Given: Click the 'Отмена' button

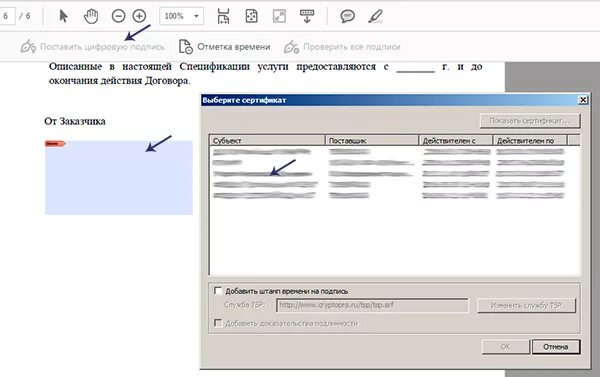Looking at the screenshot, I should pyautogui.click(x=556, y=347).
